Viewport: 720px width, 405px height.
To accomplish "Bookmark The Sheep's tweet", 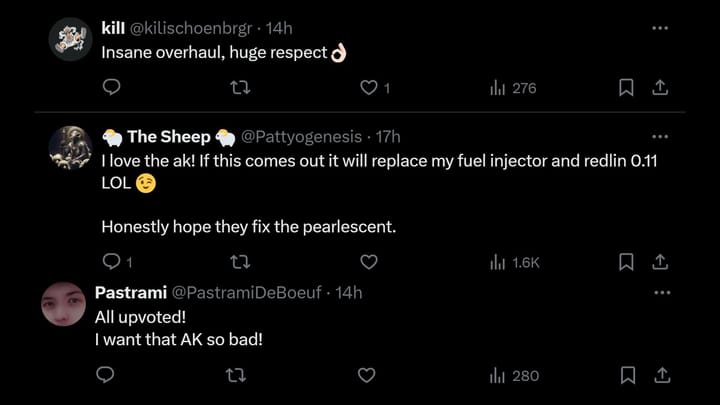I will pos(626,262).
